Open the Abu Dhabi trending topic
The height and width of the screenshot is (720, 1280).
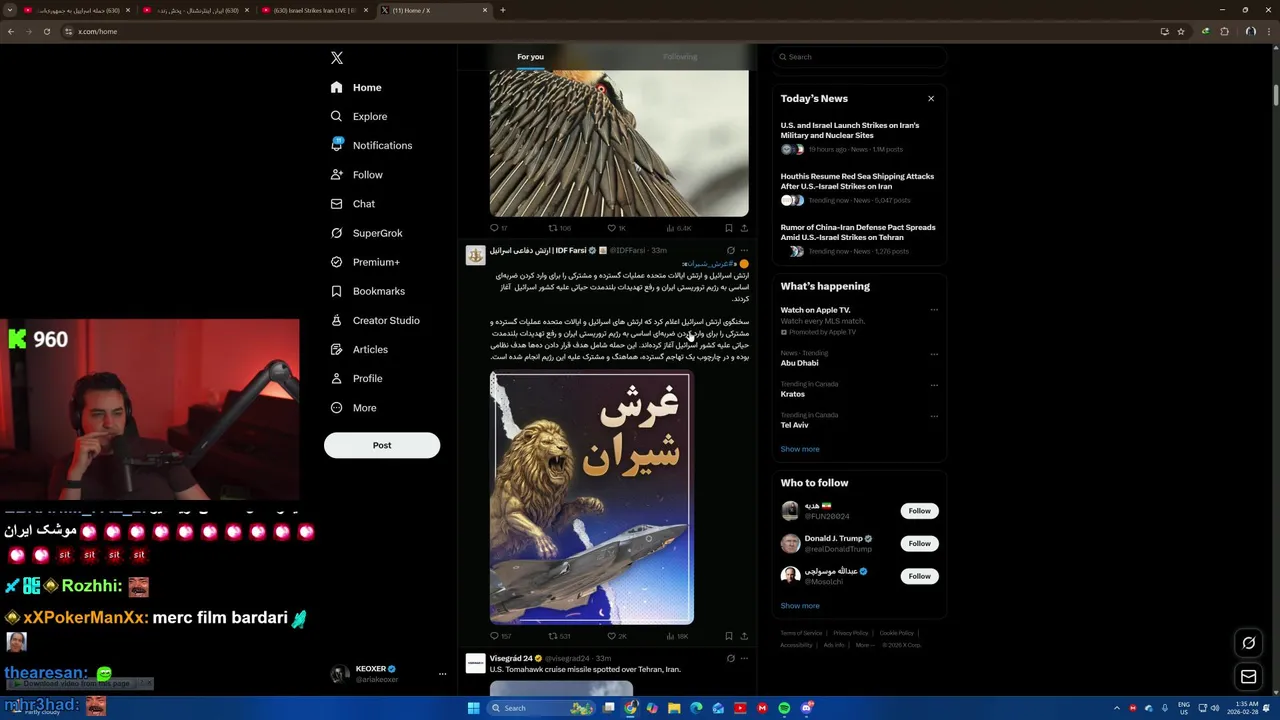(x=800, y=363)
